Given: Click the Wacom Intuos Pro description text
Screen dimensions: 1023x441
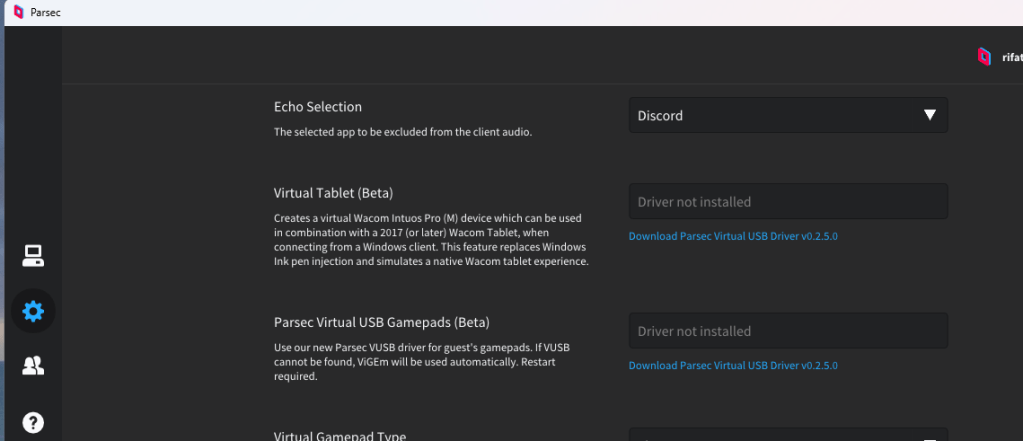Looking at the screenshot, I should click(x=431, y=239).
